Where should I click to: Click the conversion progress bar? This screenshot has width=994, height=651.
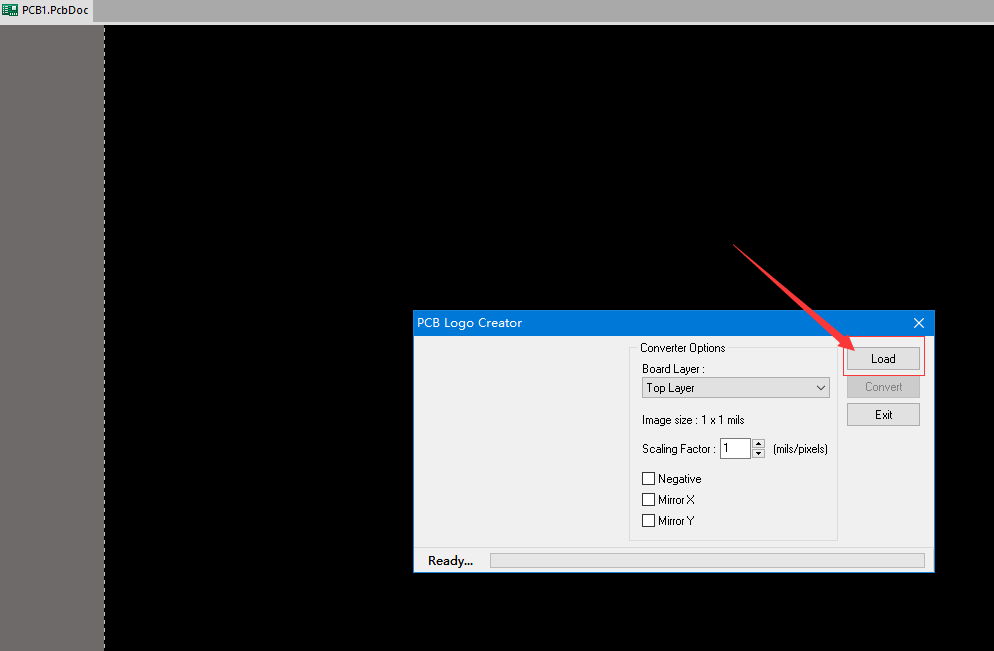point(706,561)
